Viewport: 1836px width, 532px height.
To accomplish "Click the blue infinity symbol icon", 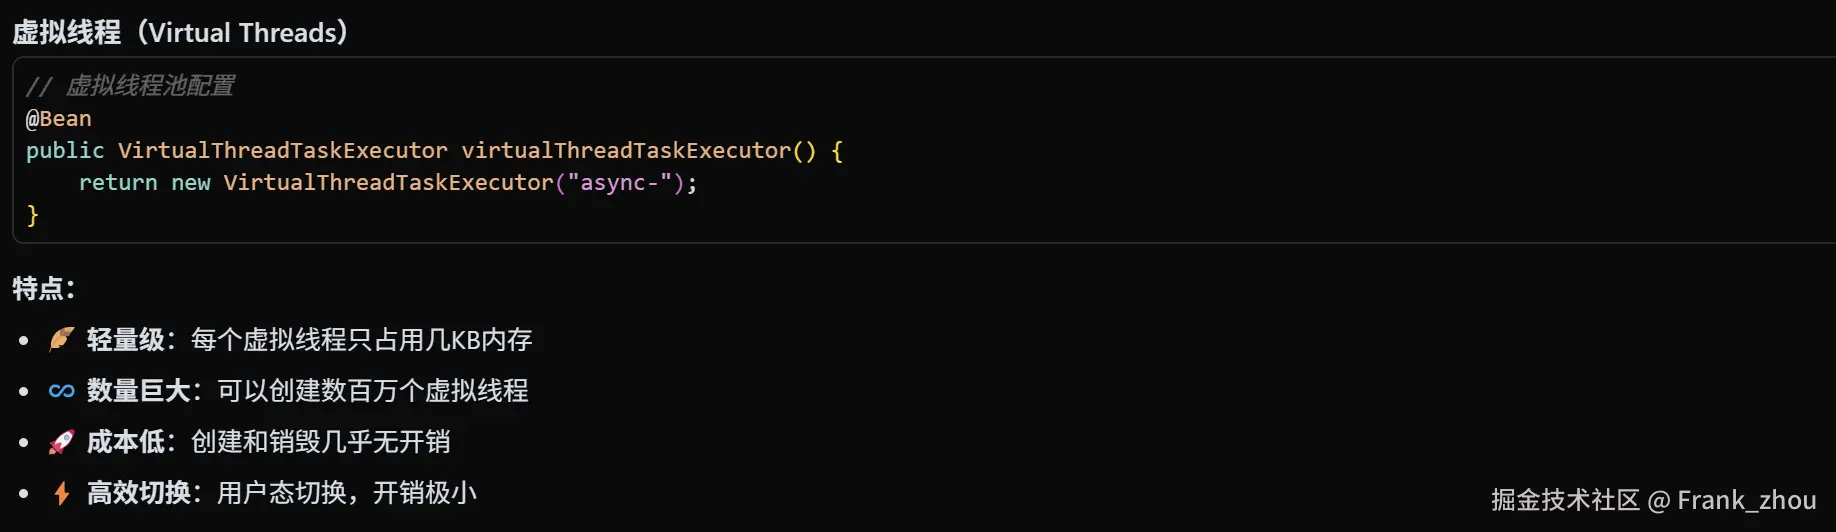I will coord(61,391).
